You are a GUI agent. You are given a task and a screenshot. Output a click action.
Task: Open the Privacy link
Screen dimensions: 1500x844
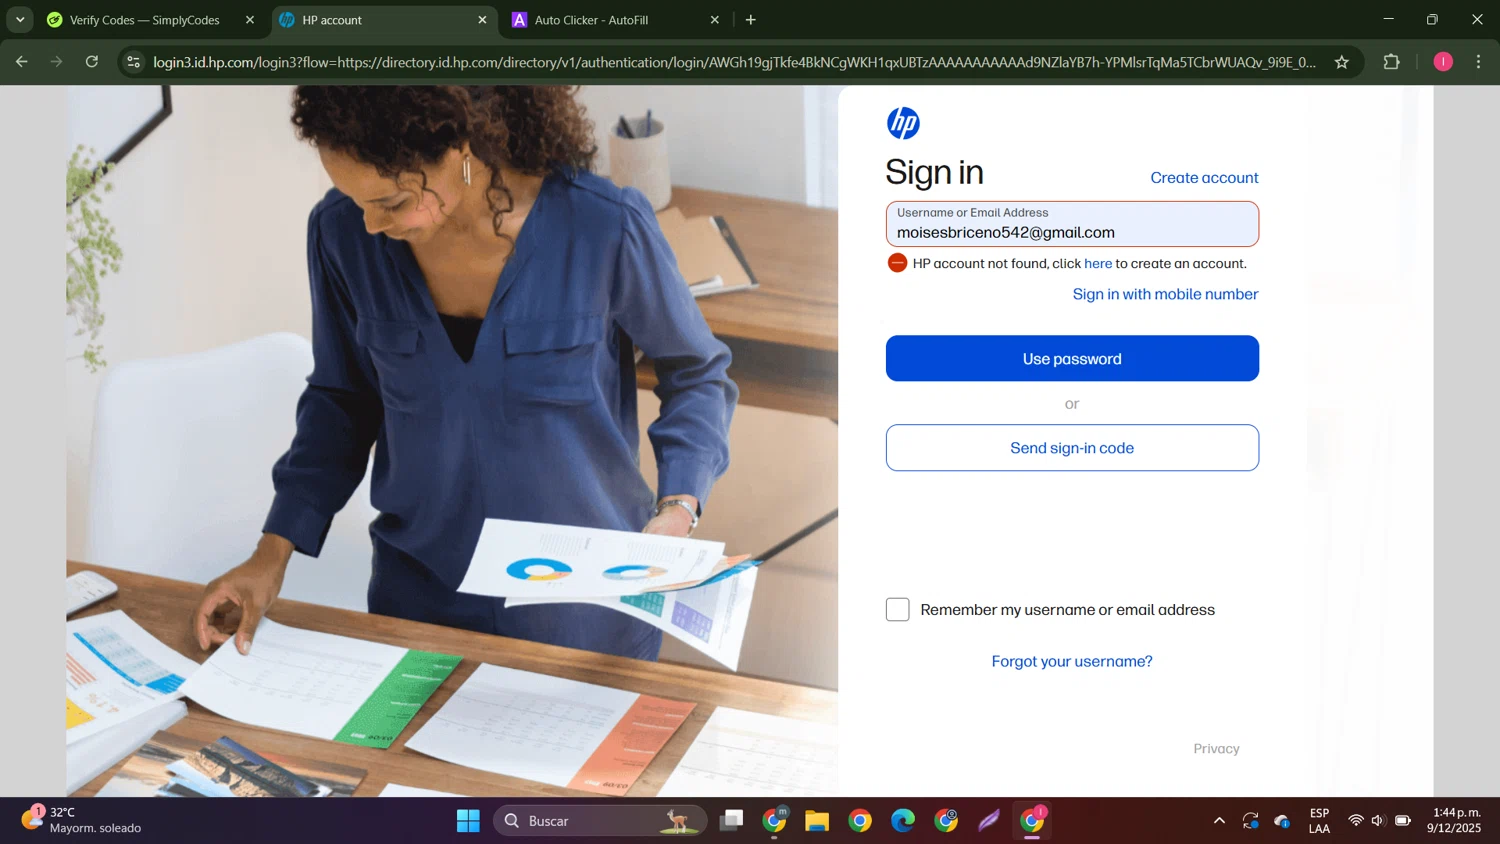pyautogui.click(x=1216, y=749)
